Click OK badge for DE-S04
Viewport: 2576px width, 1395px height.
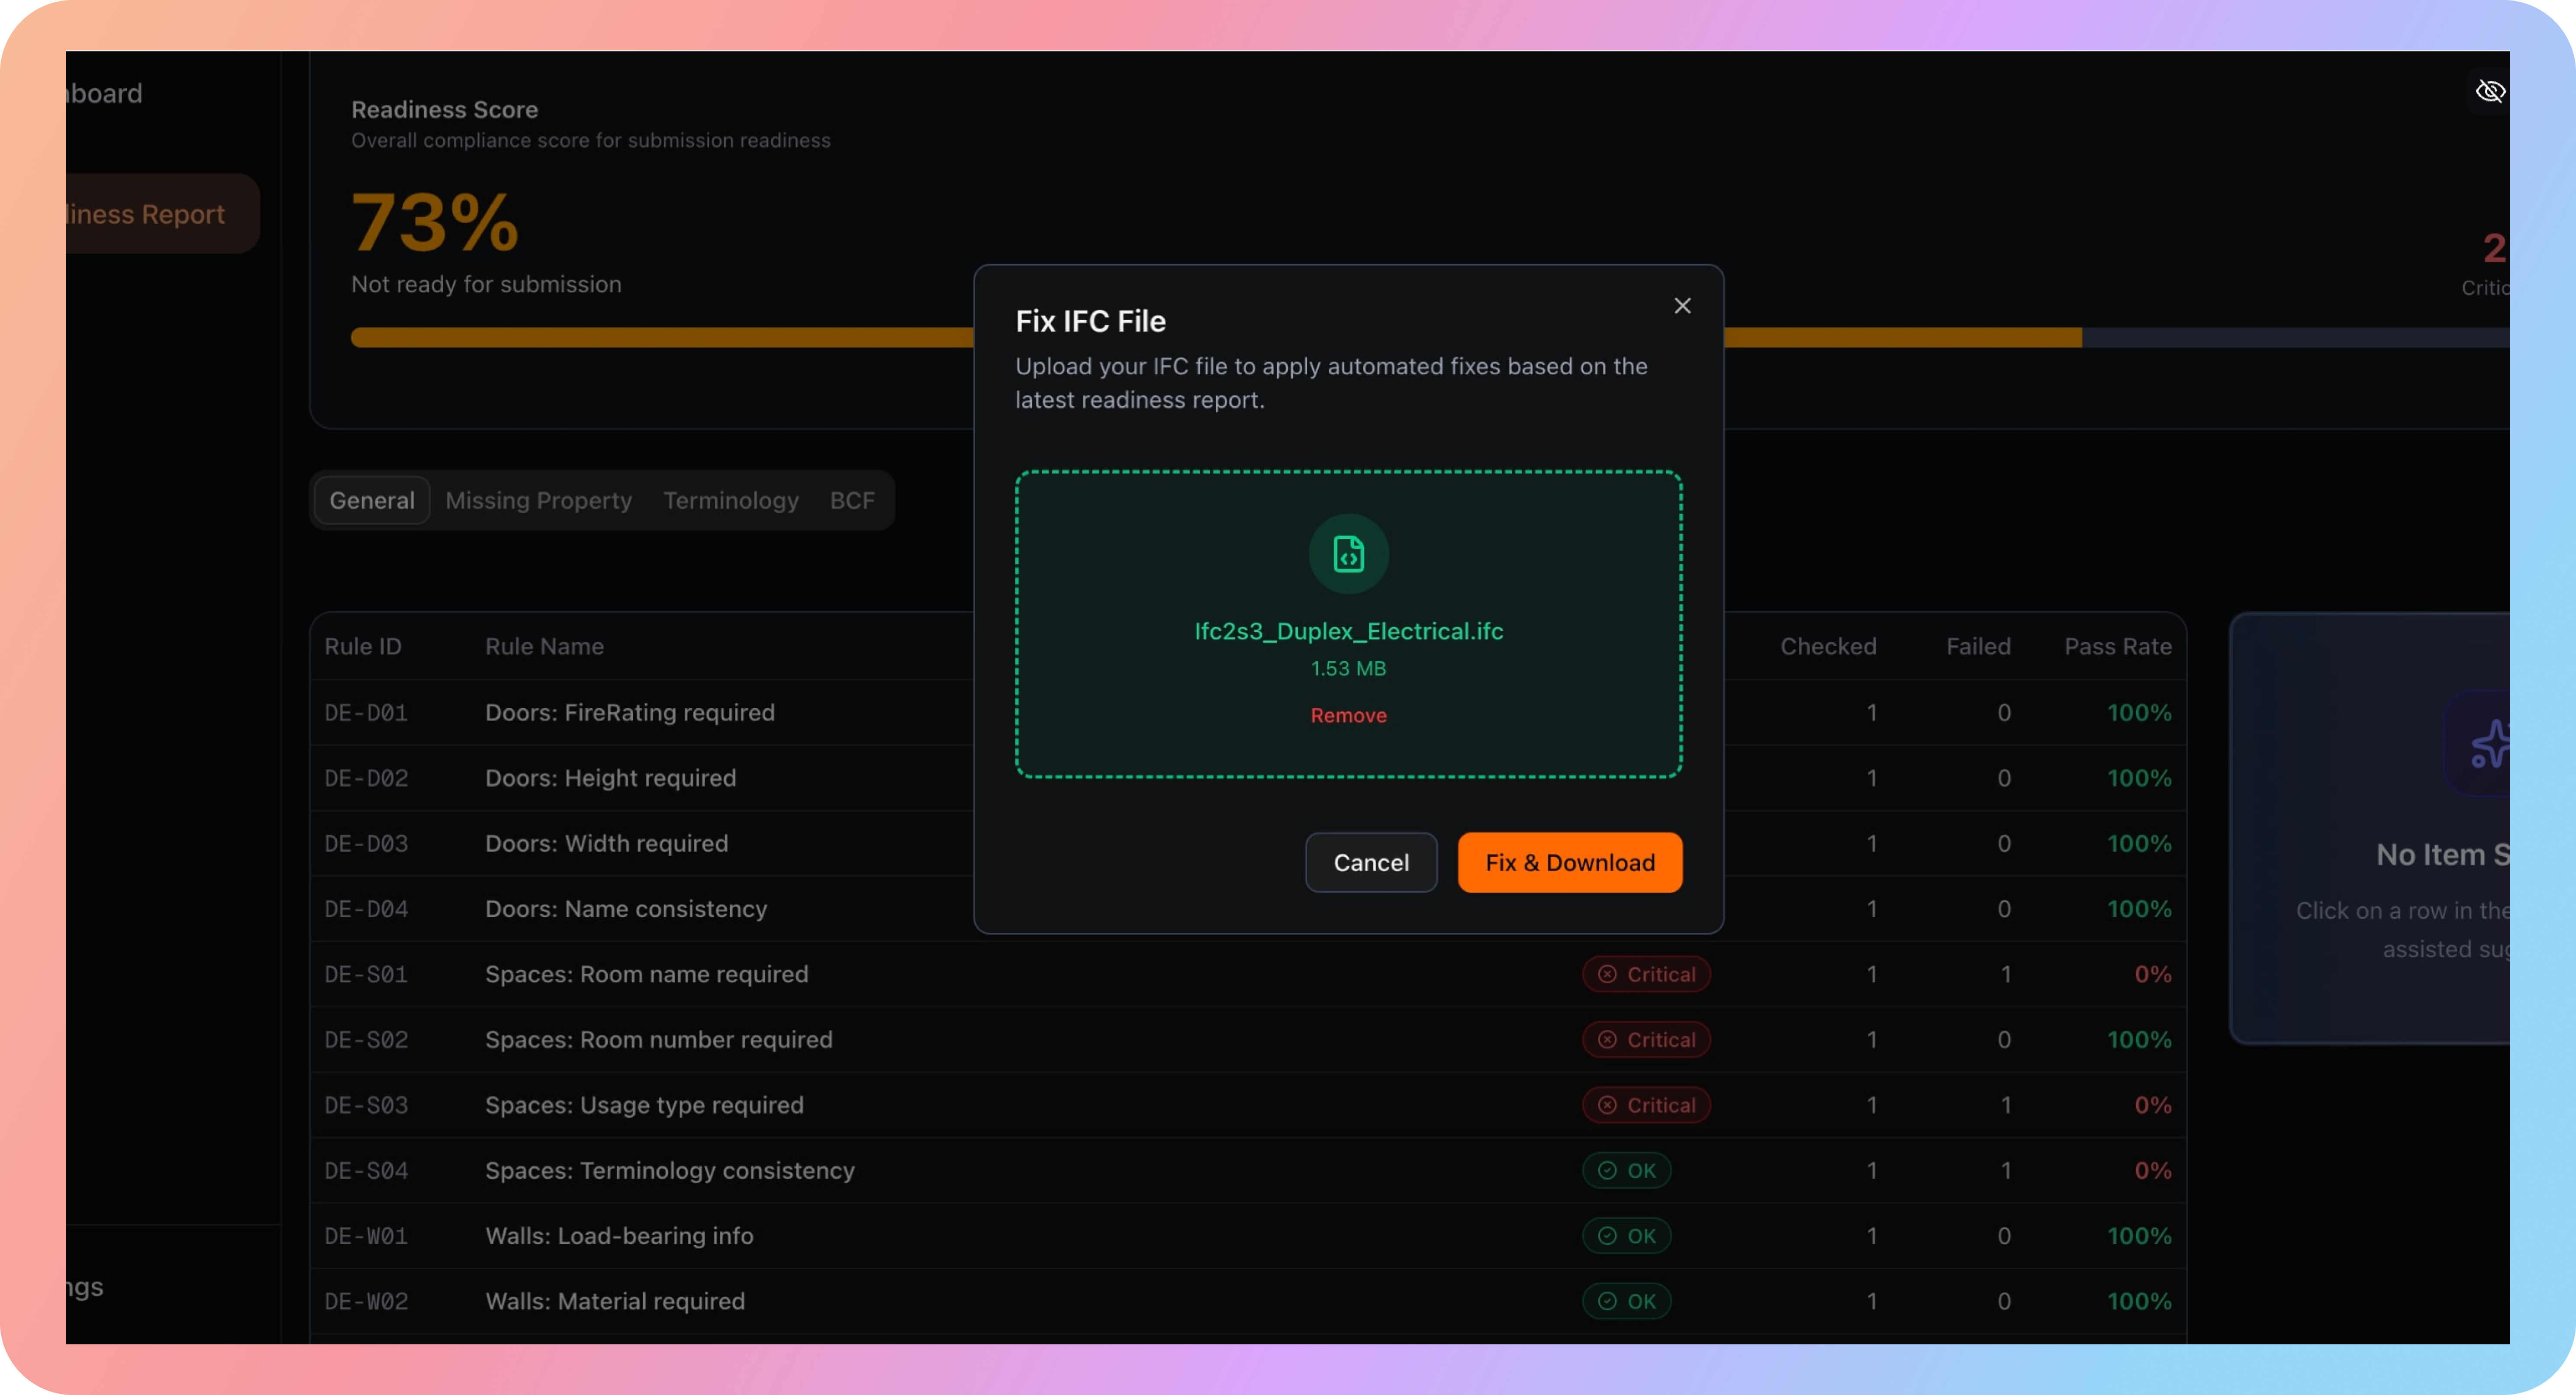coord(1626,1170)
